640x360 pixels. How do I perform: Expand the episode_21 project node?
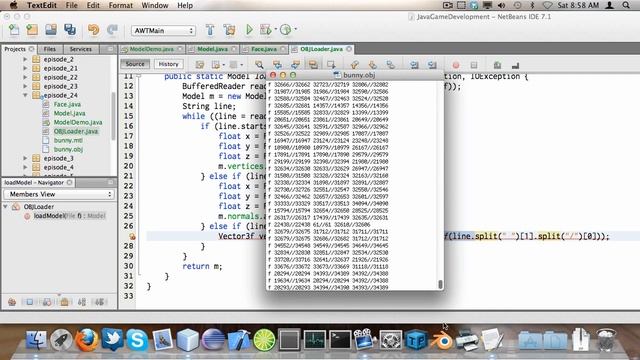[x=25, y=68]
